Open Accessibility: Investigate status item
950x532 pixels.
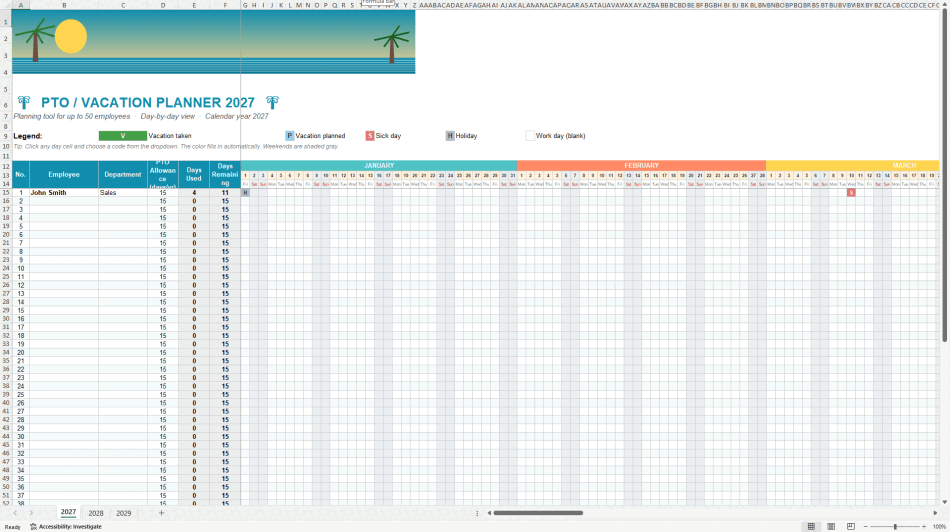tap(66, 527)
